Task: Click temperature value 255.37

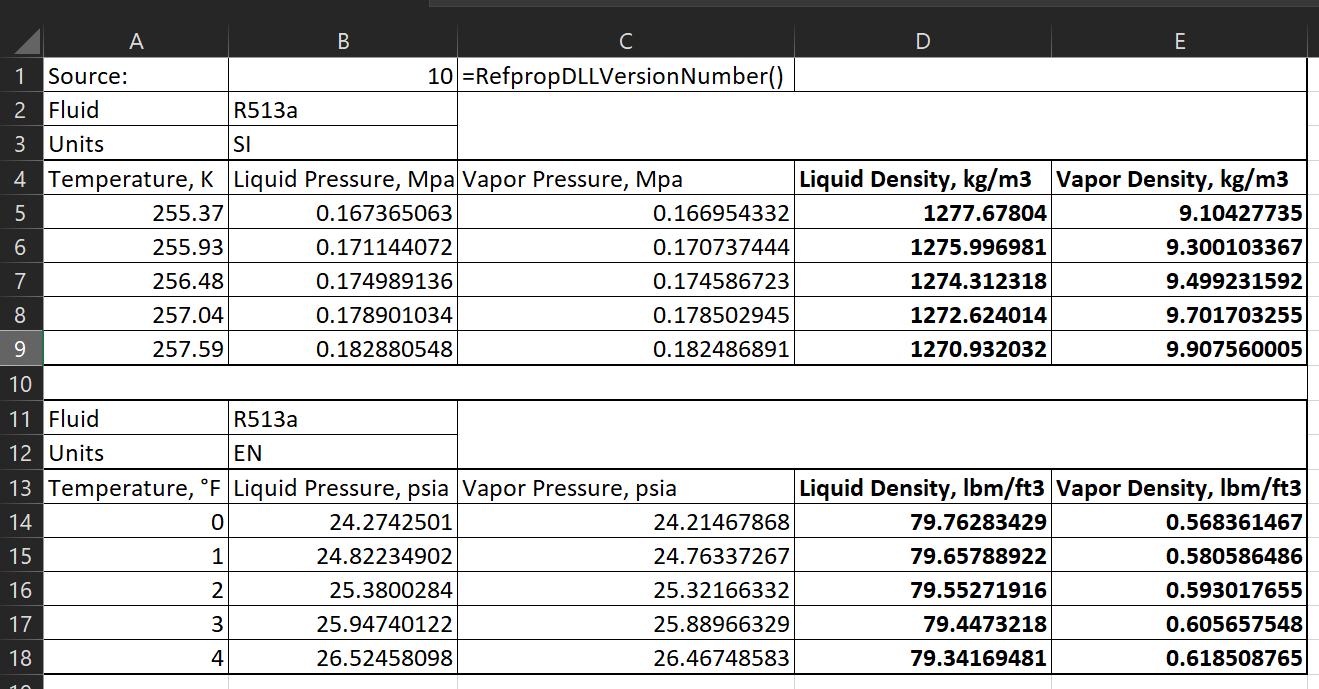Action: coord(136,213)
